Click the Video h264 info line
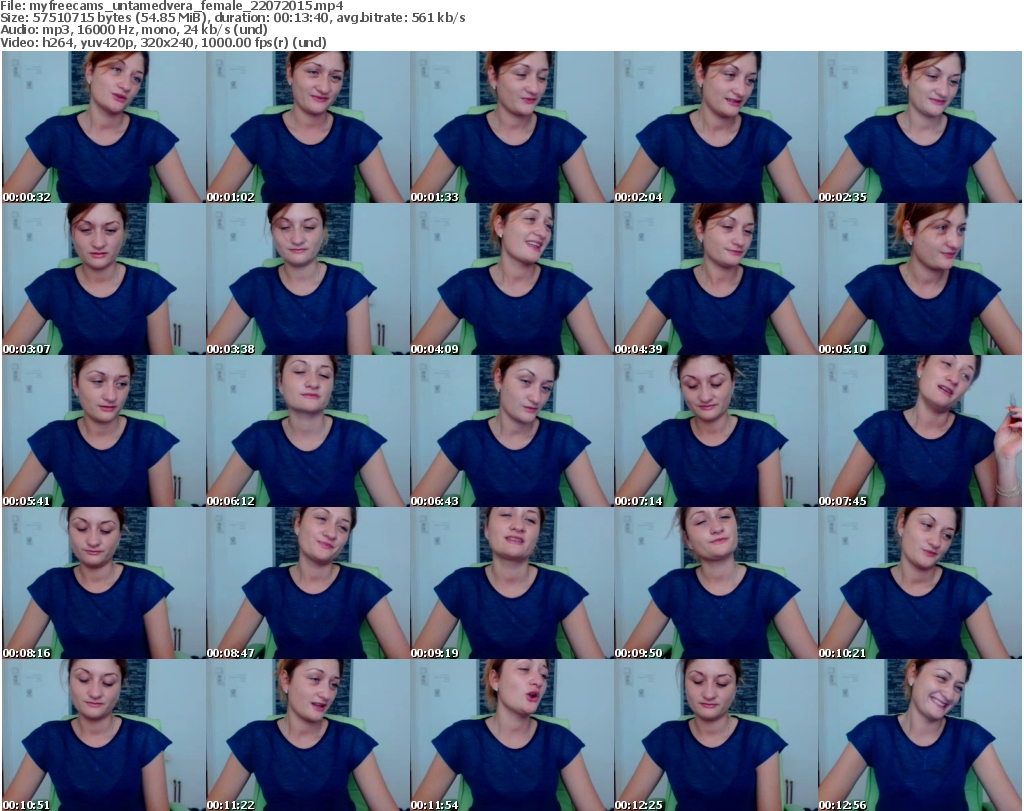The height and width of the screenshot is (811, 1024). click(163, 42)
